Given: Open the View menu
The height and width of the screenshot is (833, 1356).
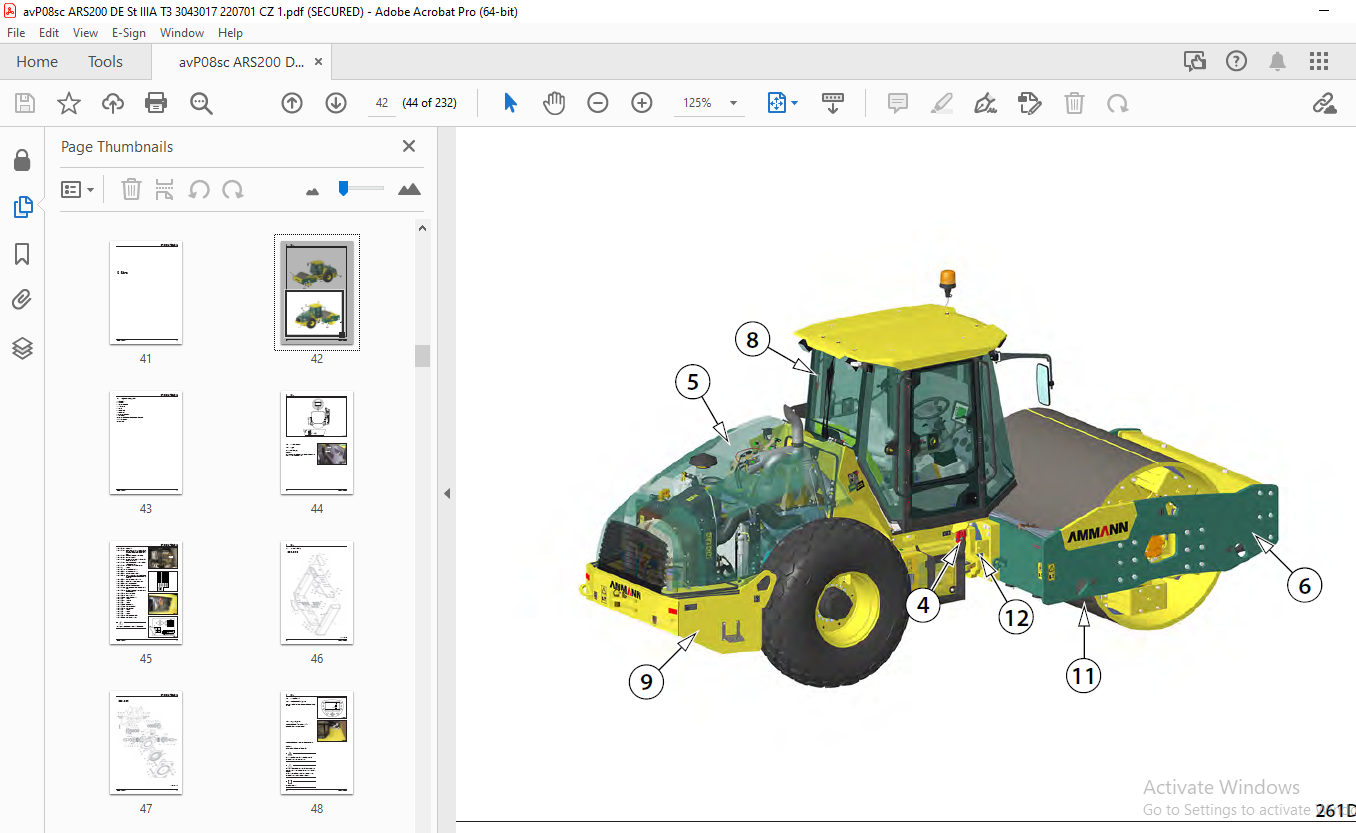Looking at the screenshot, I should pyautogui.click(x=85, y=33).
